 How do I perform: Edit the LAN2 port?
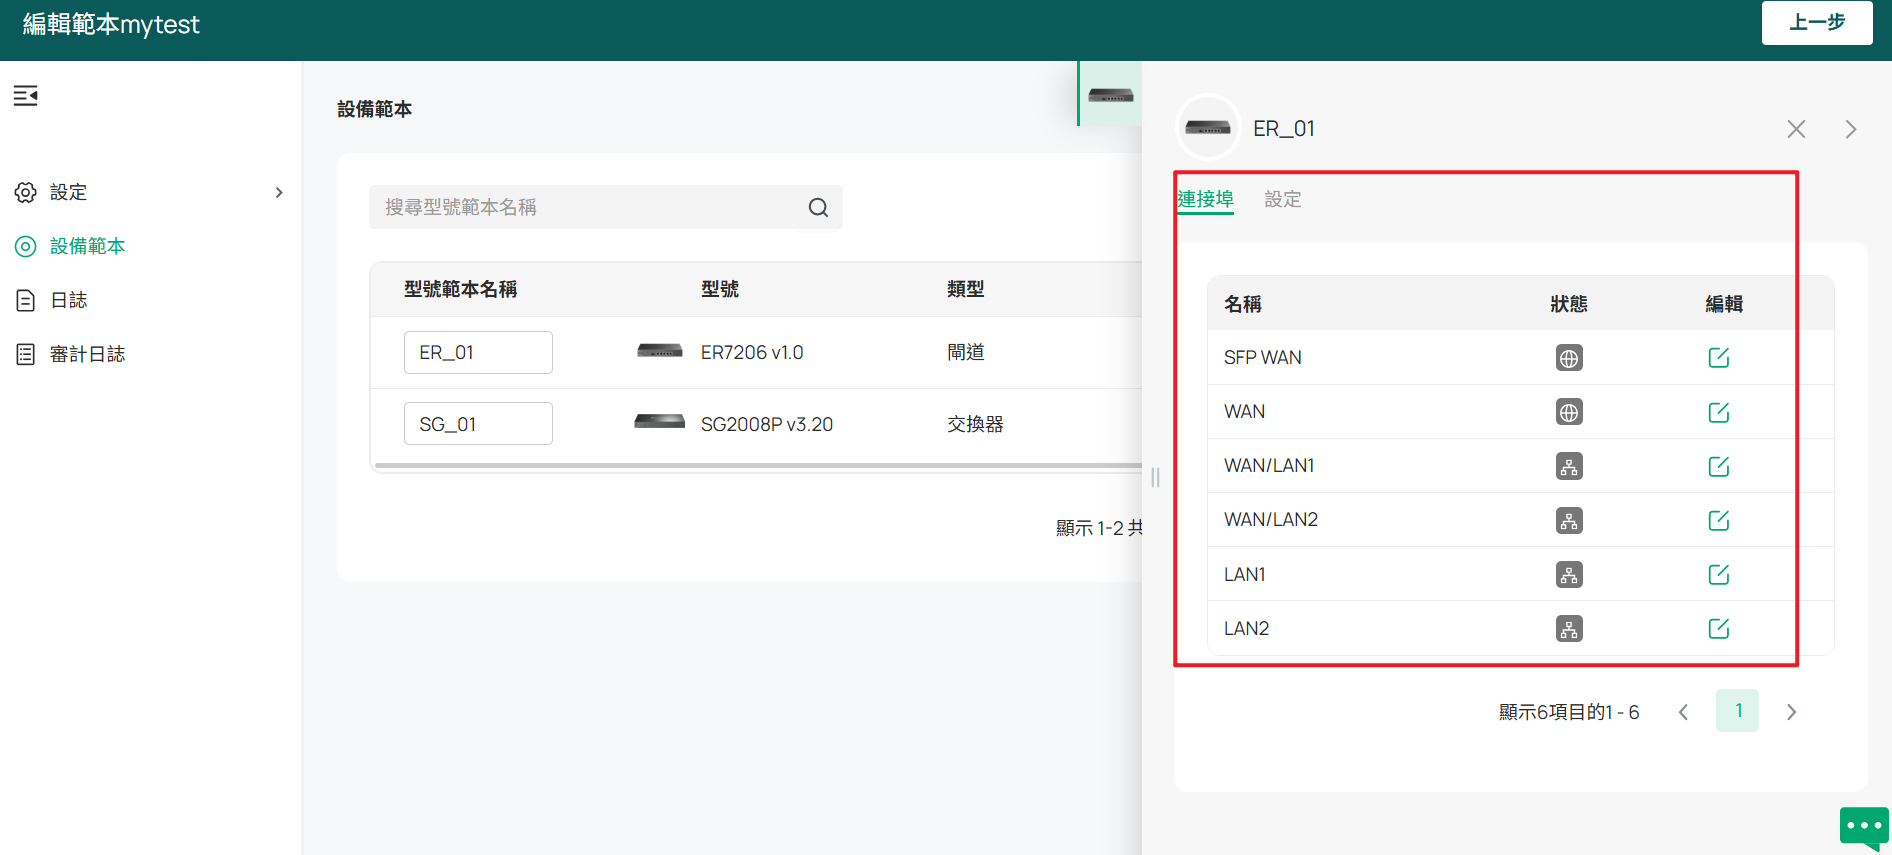[x=1719, y=628]
